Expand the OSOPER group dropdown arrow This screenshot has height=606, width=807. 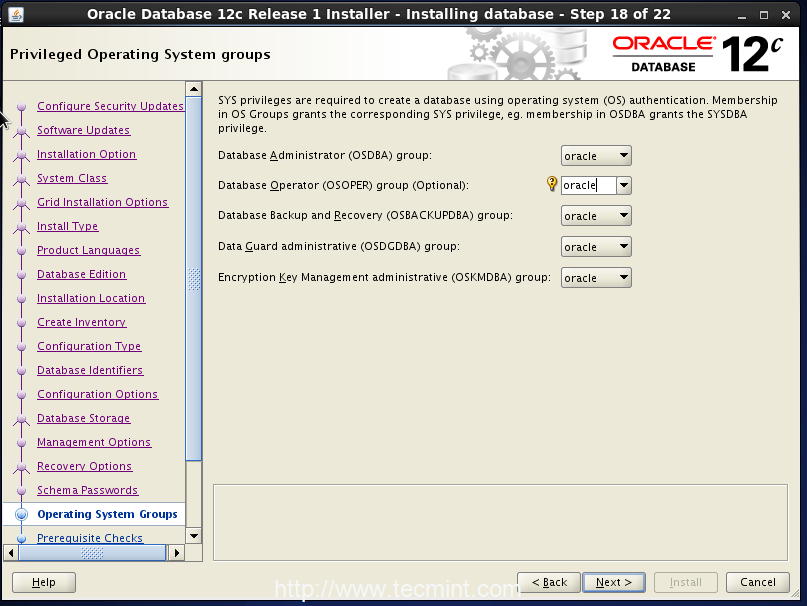(624, 185)
